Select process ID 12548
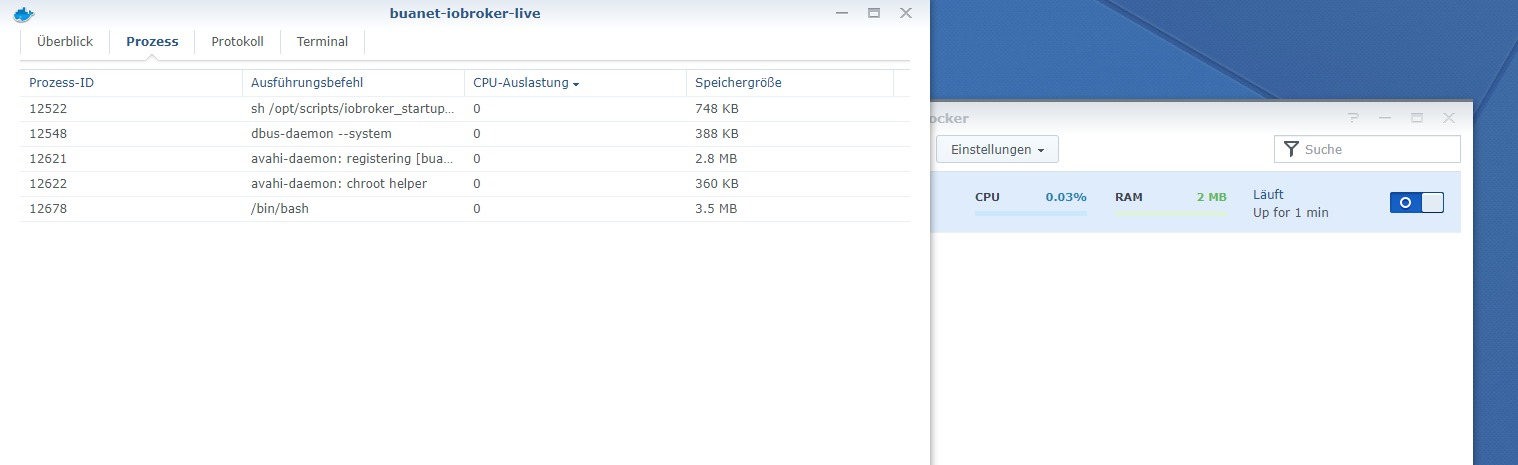Screen dimensions: 1518x465 [48, 133]
